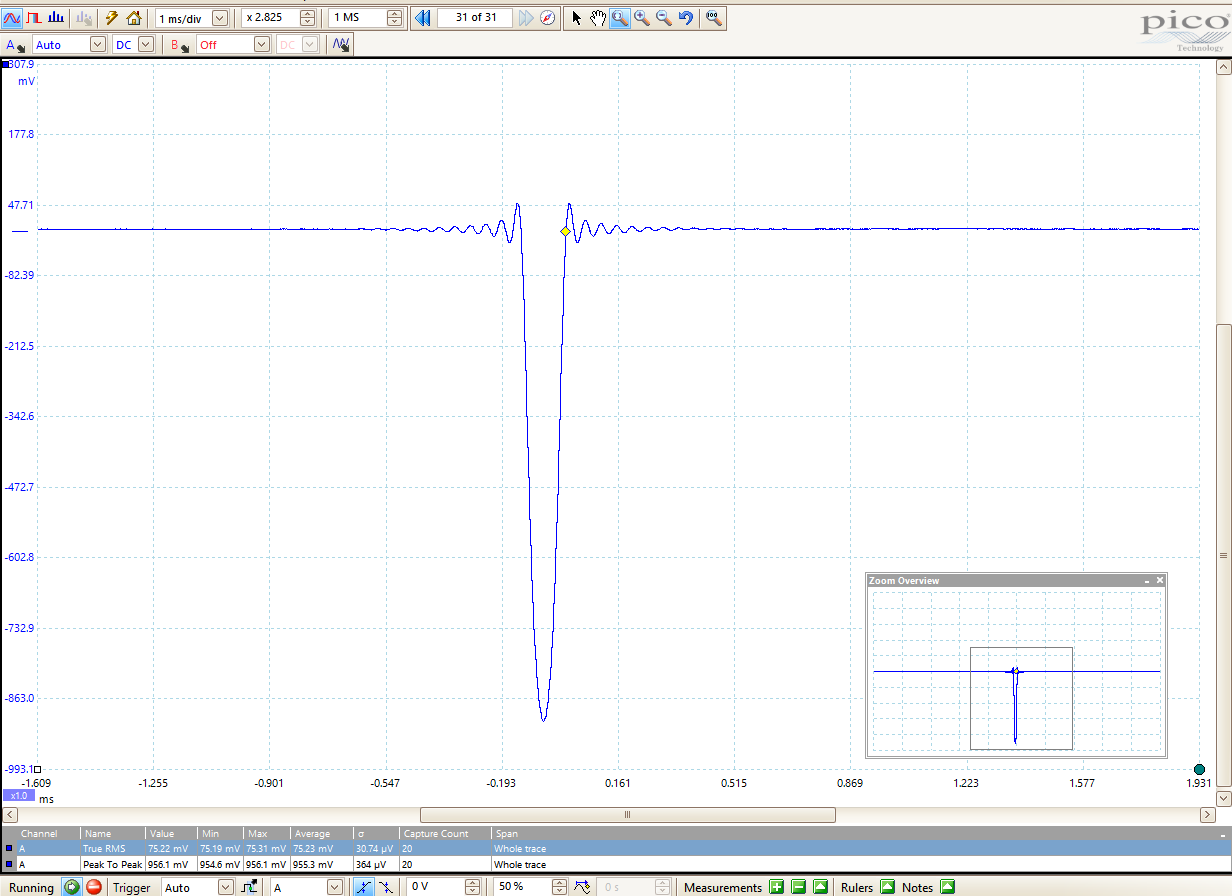The image size is (1232, 896).
Task: Open the trigger source A dropdown
Action: tap(335, 887)
